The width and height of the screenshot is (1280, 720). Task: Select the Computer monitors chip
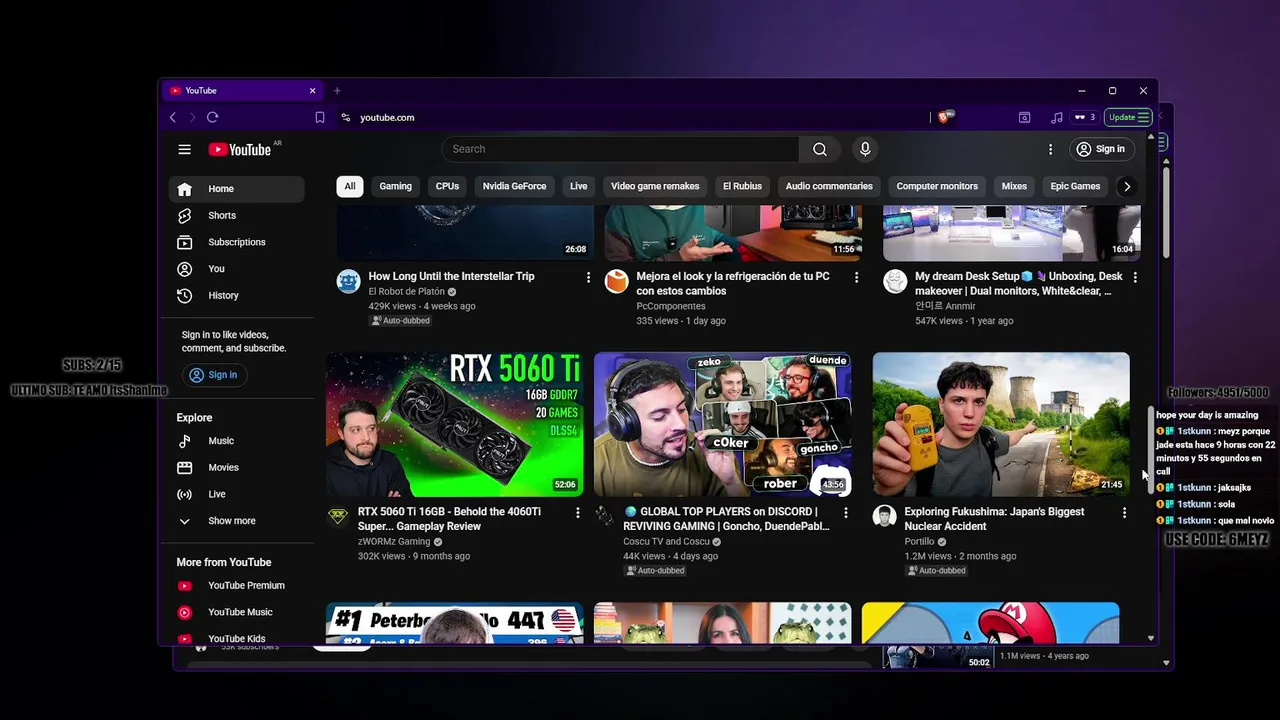tap(937, 186)
